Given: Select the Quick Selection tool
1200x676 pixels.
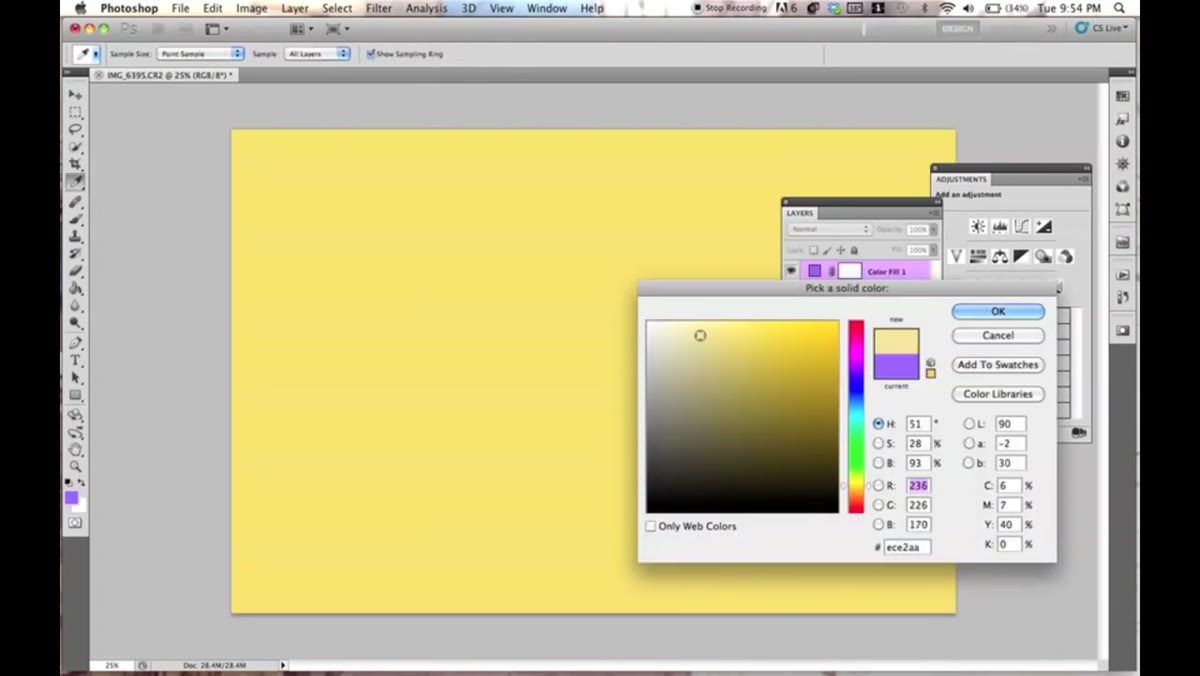Looking at the screenshot, I should pyautogui.click(x=75, y=147).
